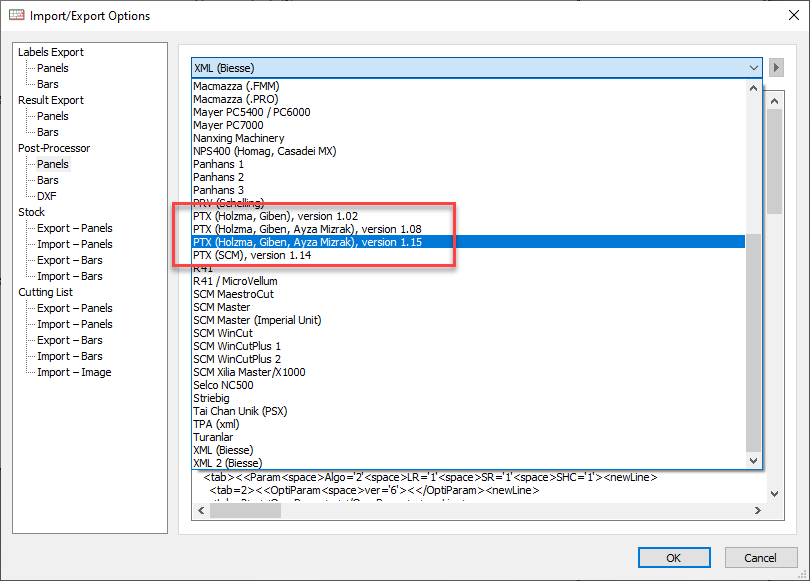Viewport: 810px width, 581px height.
Task: Select Import – Panels under Stock
Action: pos(74,244)
